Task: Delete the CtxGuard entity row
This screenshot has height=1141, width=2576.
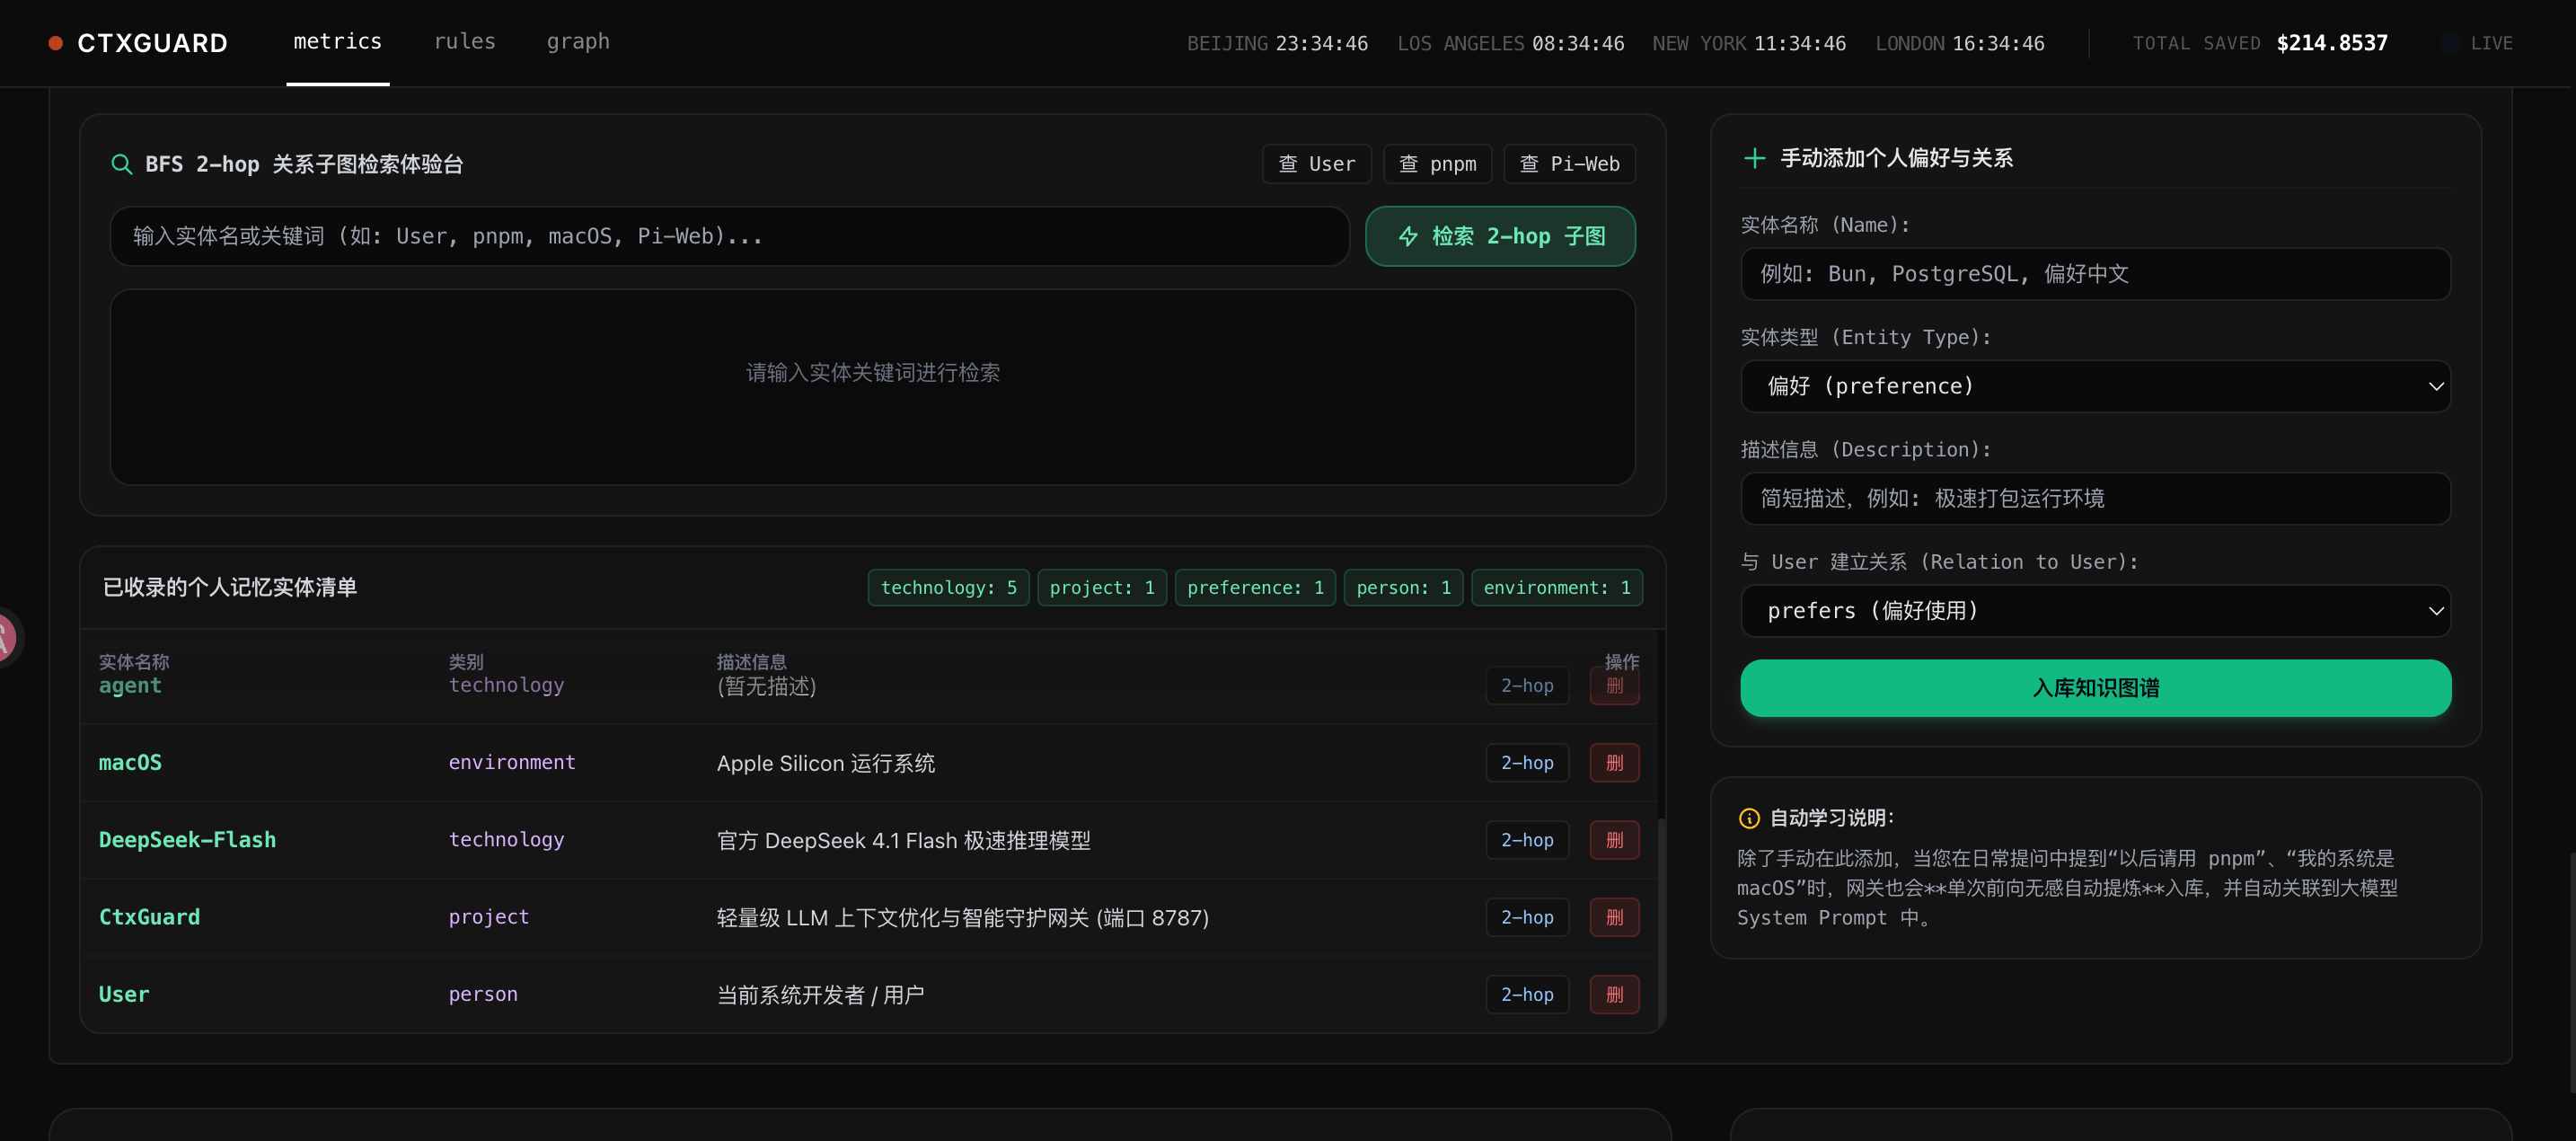Action: click(1614, 918)
